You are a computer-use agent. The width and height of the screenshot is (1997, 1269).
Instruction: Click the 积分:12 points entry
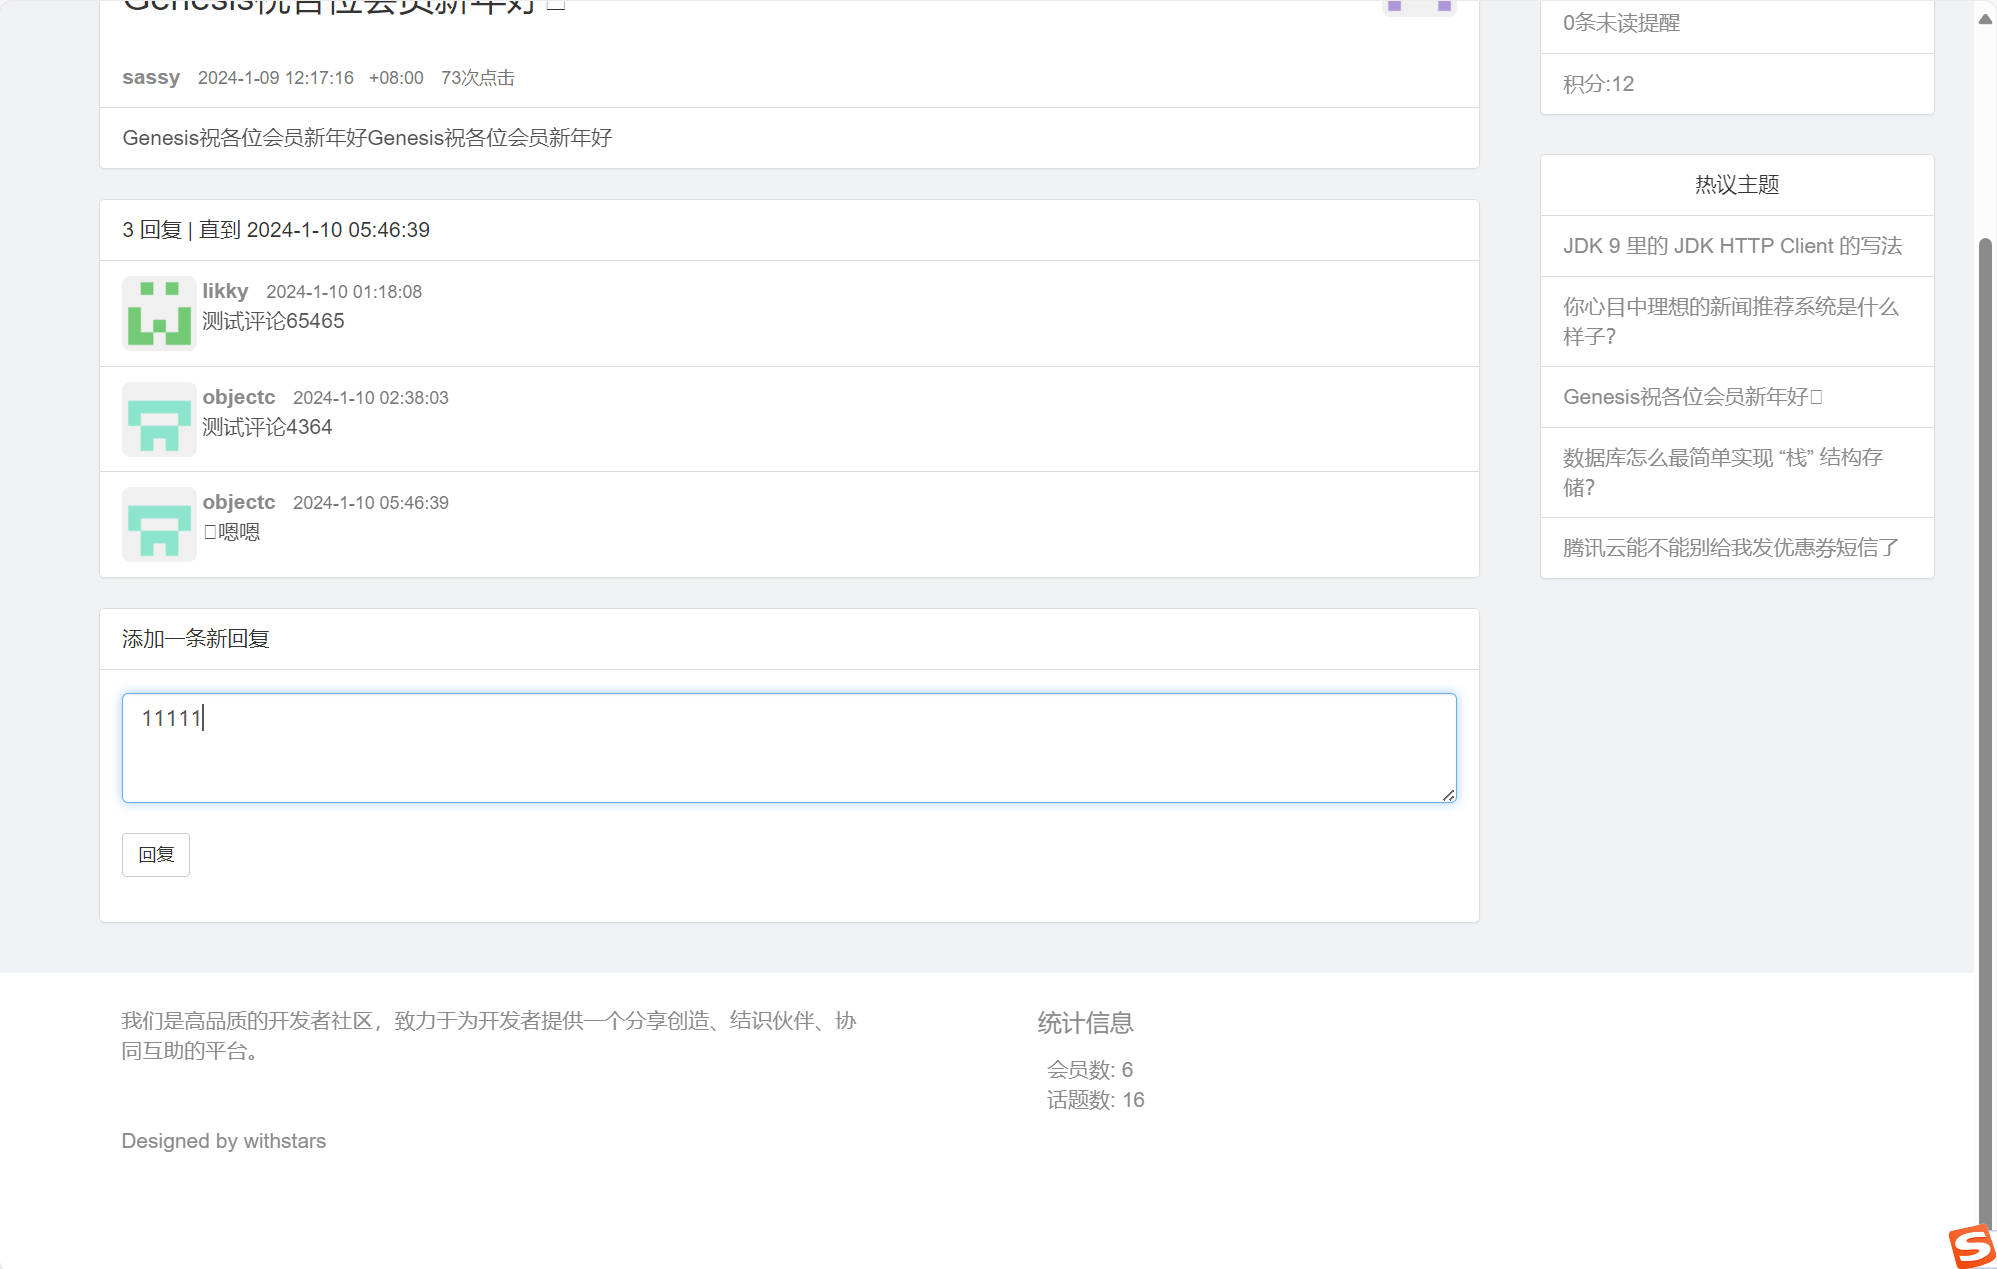[1597, 84]
